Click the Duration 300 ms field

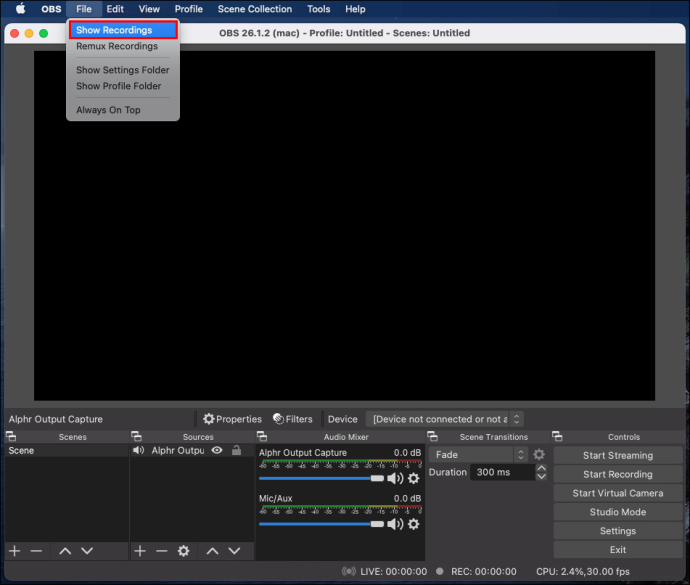pyautogui.click(x=503, y=472)
